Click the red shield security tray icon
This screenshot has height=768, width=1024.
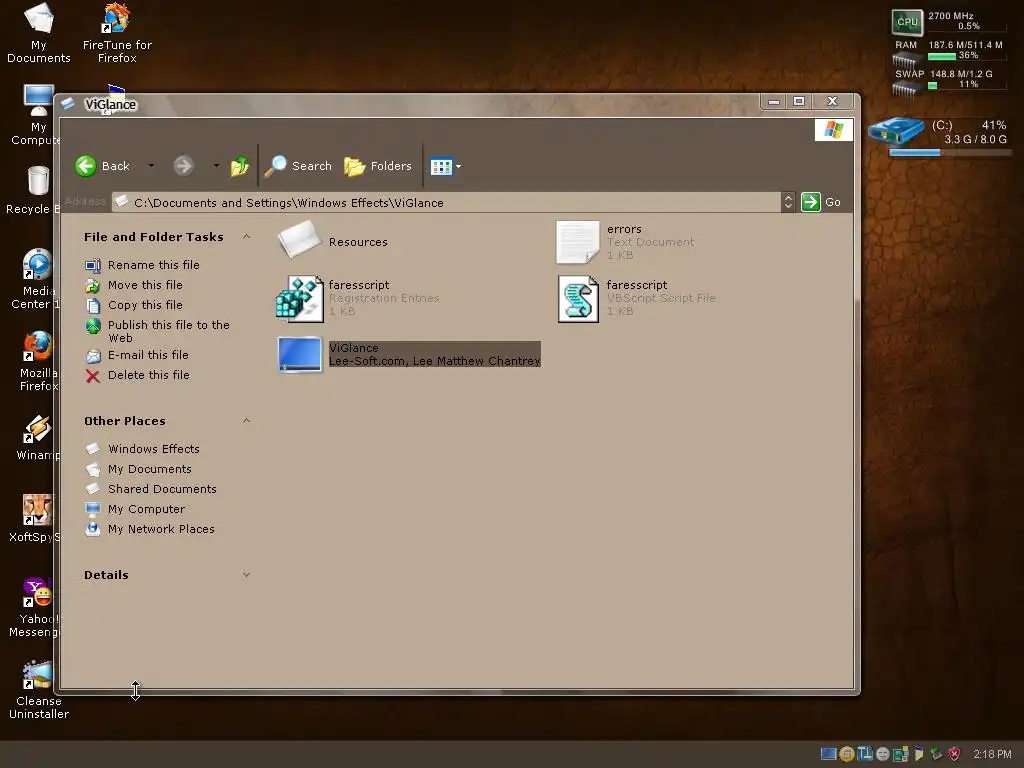[x=954, y=754]
